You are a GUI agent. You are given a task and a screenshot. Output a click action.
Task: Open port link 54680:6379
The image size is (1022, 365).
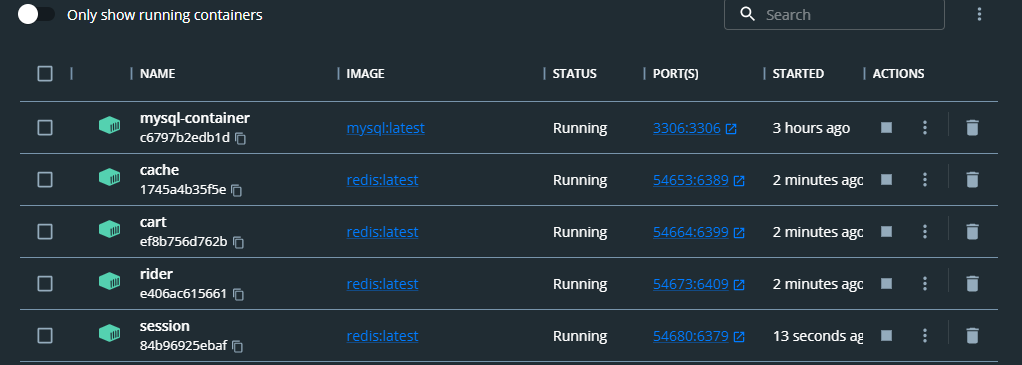[x=699, y=336]
